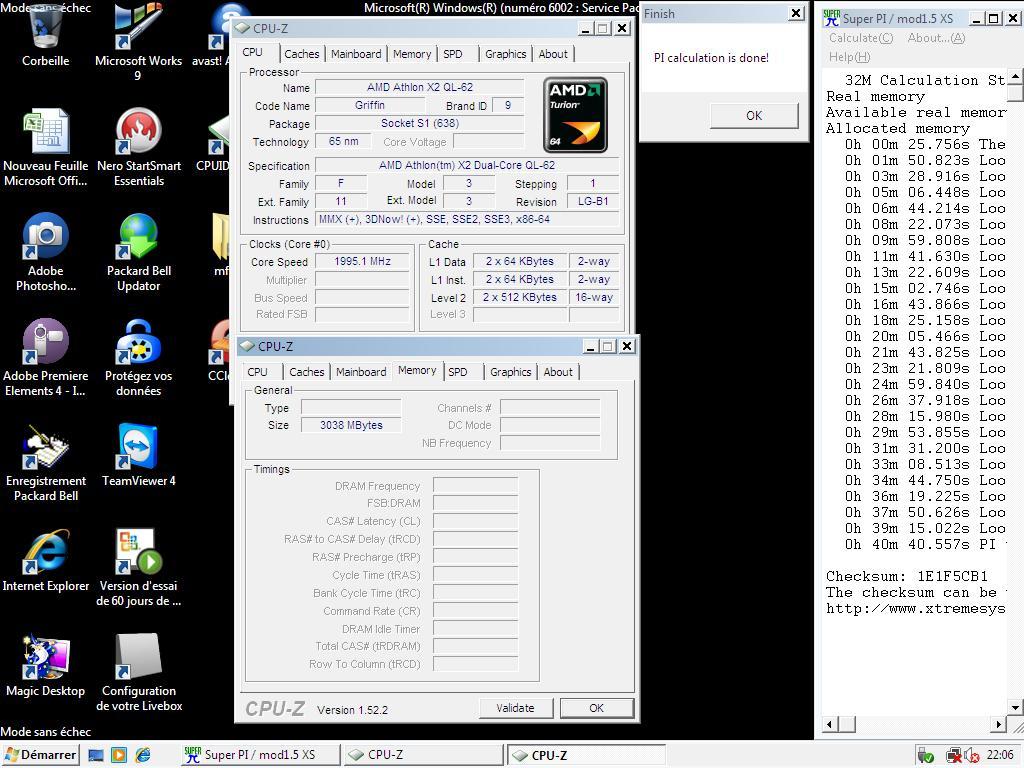The image size is (1024, 768).
Task: Close the Finish dialog
Action: click(795, 14)
